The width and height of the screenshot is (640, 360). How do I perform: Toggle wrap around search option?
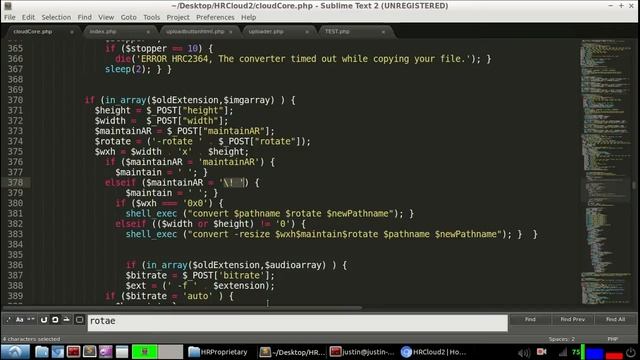coord(55,320)
